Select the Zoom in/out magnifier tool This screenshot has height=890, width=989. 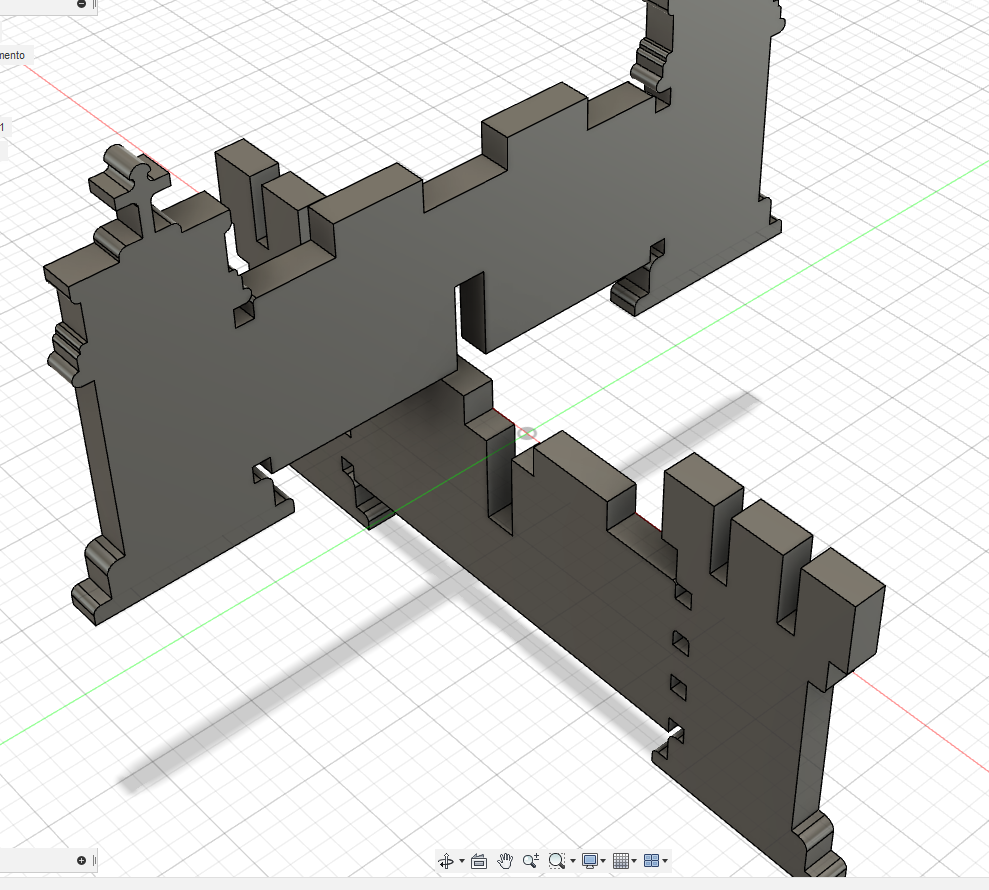coord(530,861)
